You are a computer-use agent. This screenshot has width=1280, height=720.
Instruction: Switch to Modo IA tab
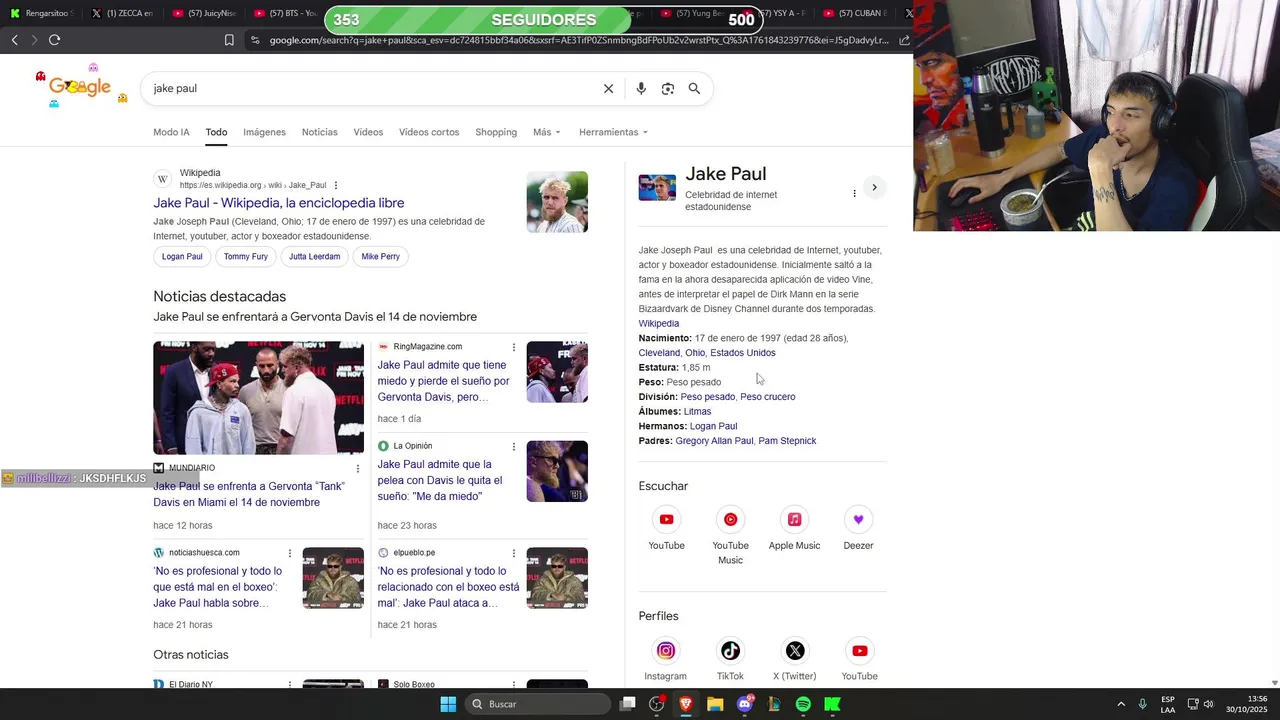tap(171, 132)
